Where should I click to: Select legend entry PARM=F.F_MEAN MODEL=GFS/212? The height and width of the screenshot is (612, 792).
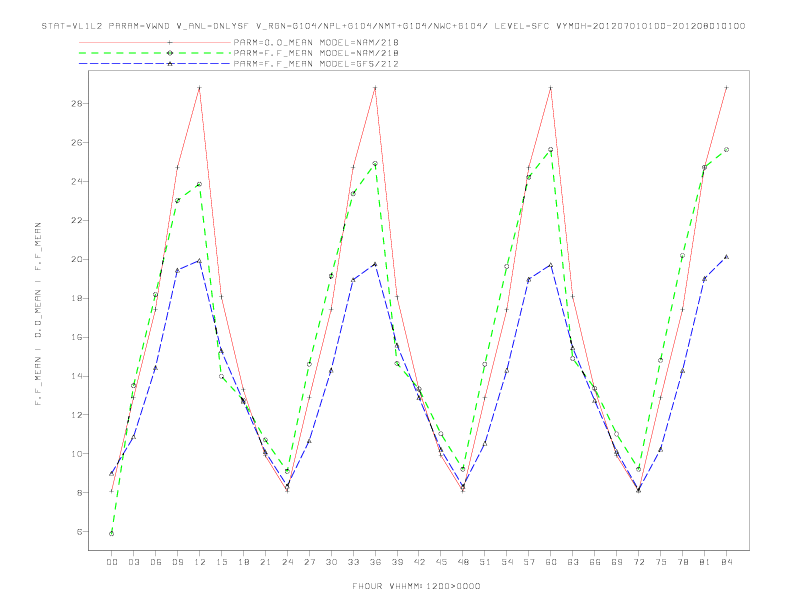point(316,64)
